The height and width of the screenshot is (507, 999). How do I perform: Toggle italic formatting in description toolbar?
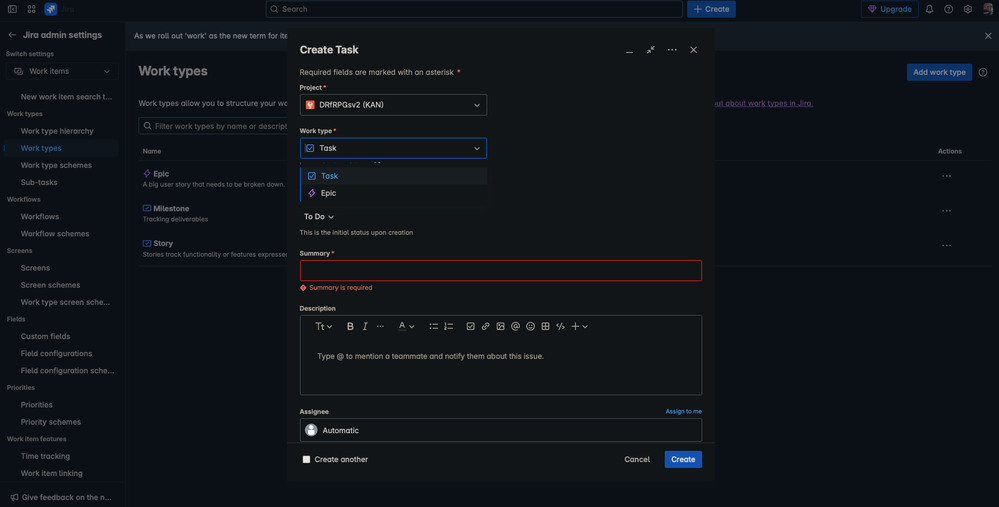(x=365, y=326)
